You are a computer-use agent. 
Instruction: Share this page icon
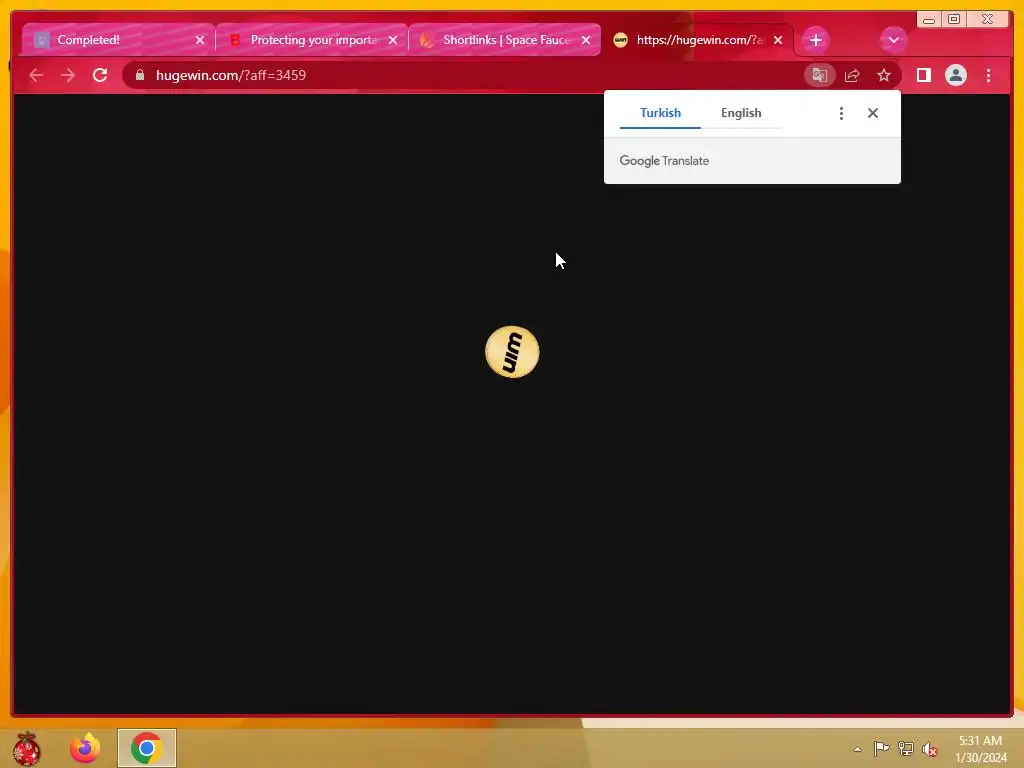click(852, 75)
